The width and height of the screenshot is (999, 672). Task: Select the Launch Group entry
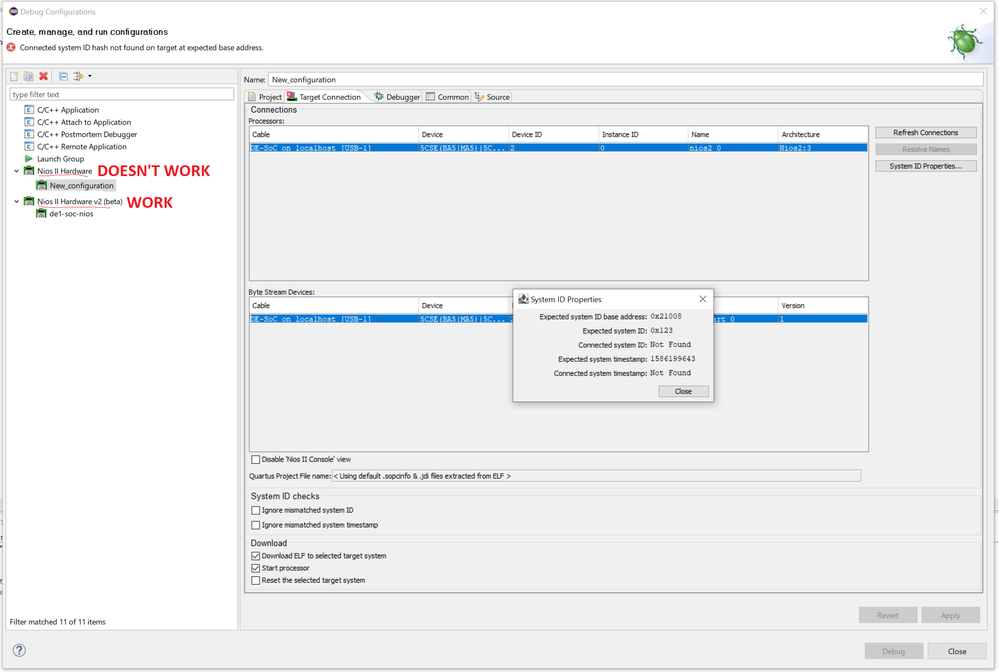coord(61,159)
